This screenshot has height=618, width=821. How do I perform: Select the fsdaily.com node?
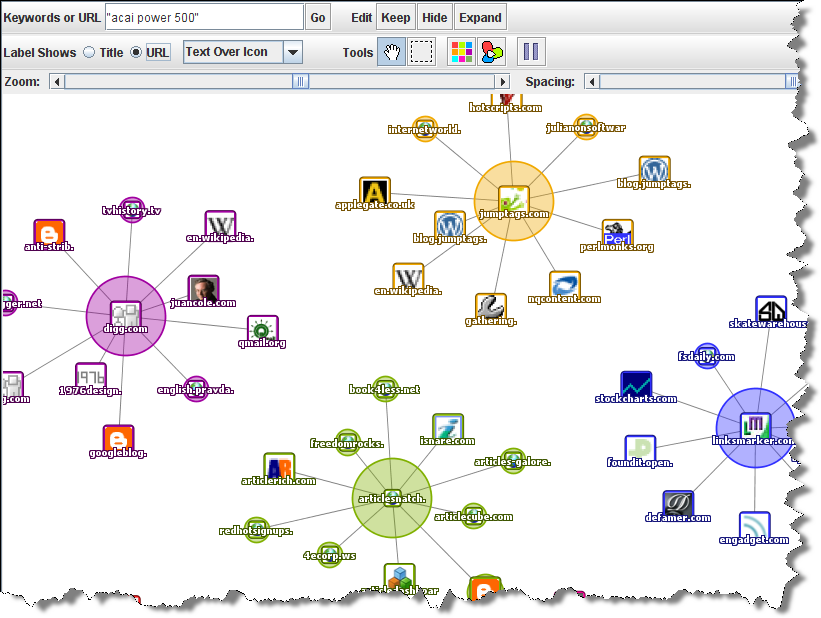tap(707, 356)
